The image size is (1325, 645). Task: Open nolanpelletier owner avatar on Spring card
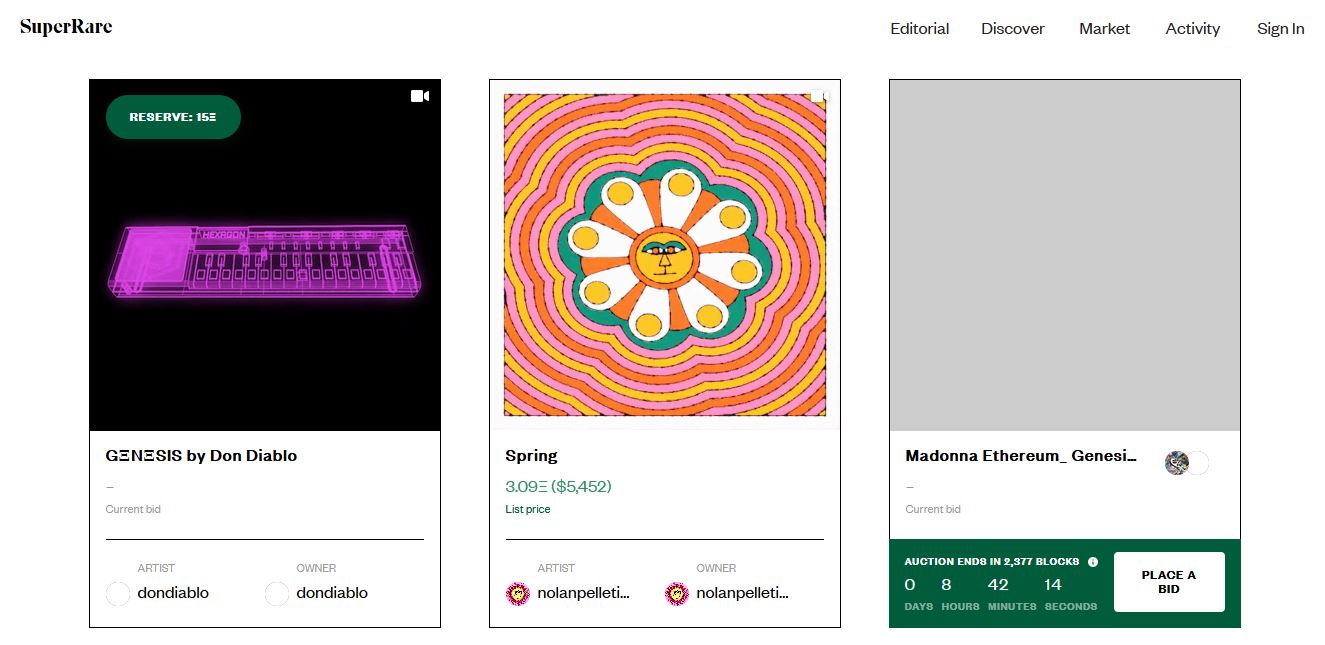[x=677, y=594]
